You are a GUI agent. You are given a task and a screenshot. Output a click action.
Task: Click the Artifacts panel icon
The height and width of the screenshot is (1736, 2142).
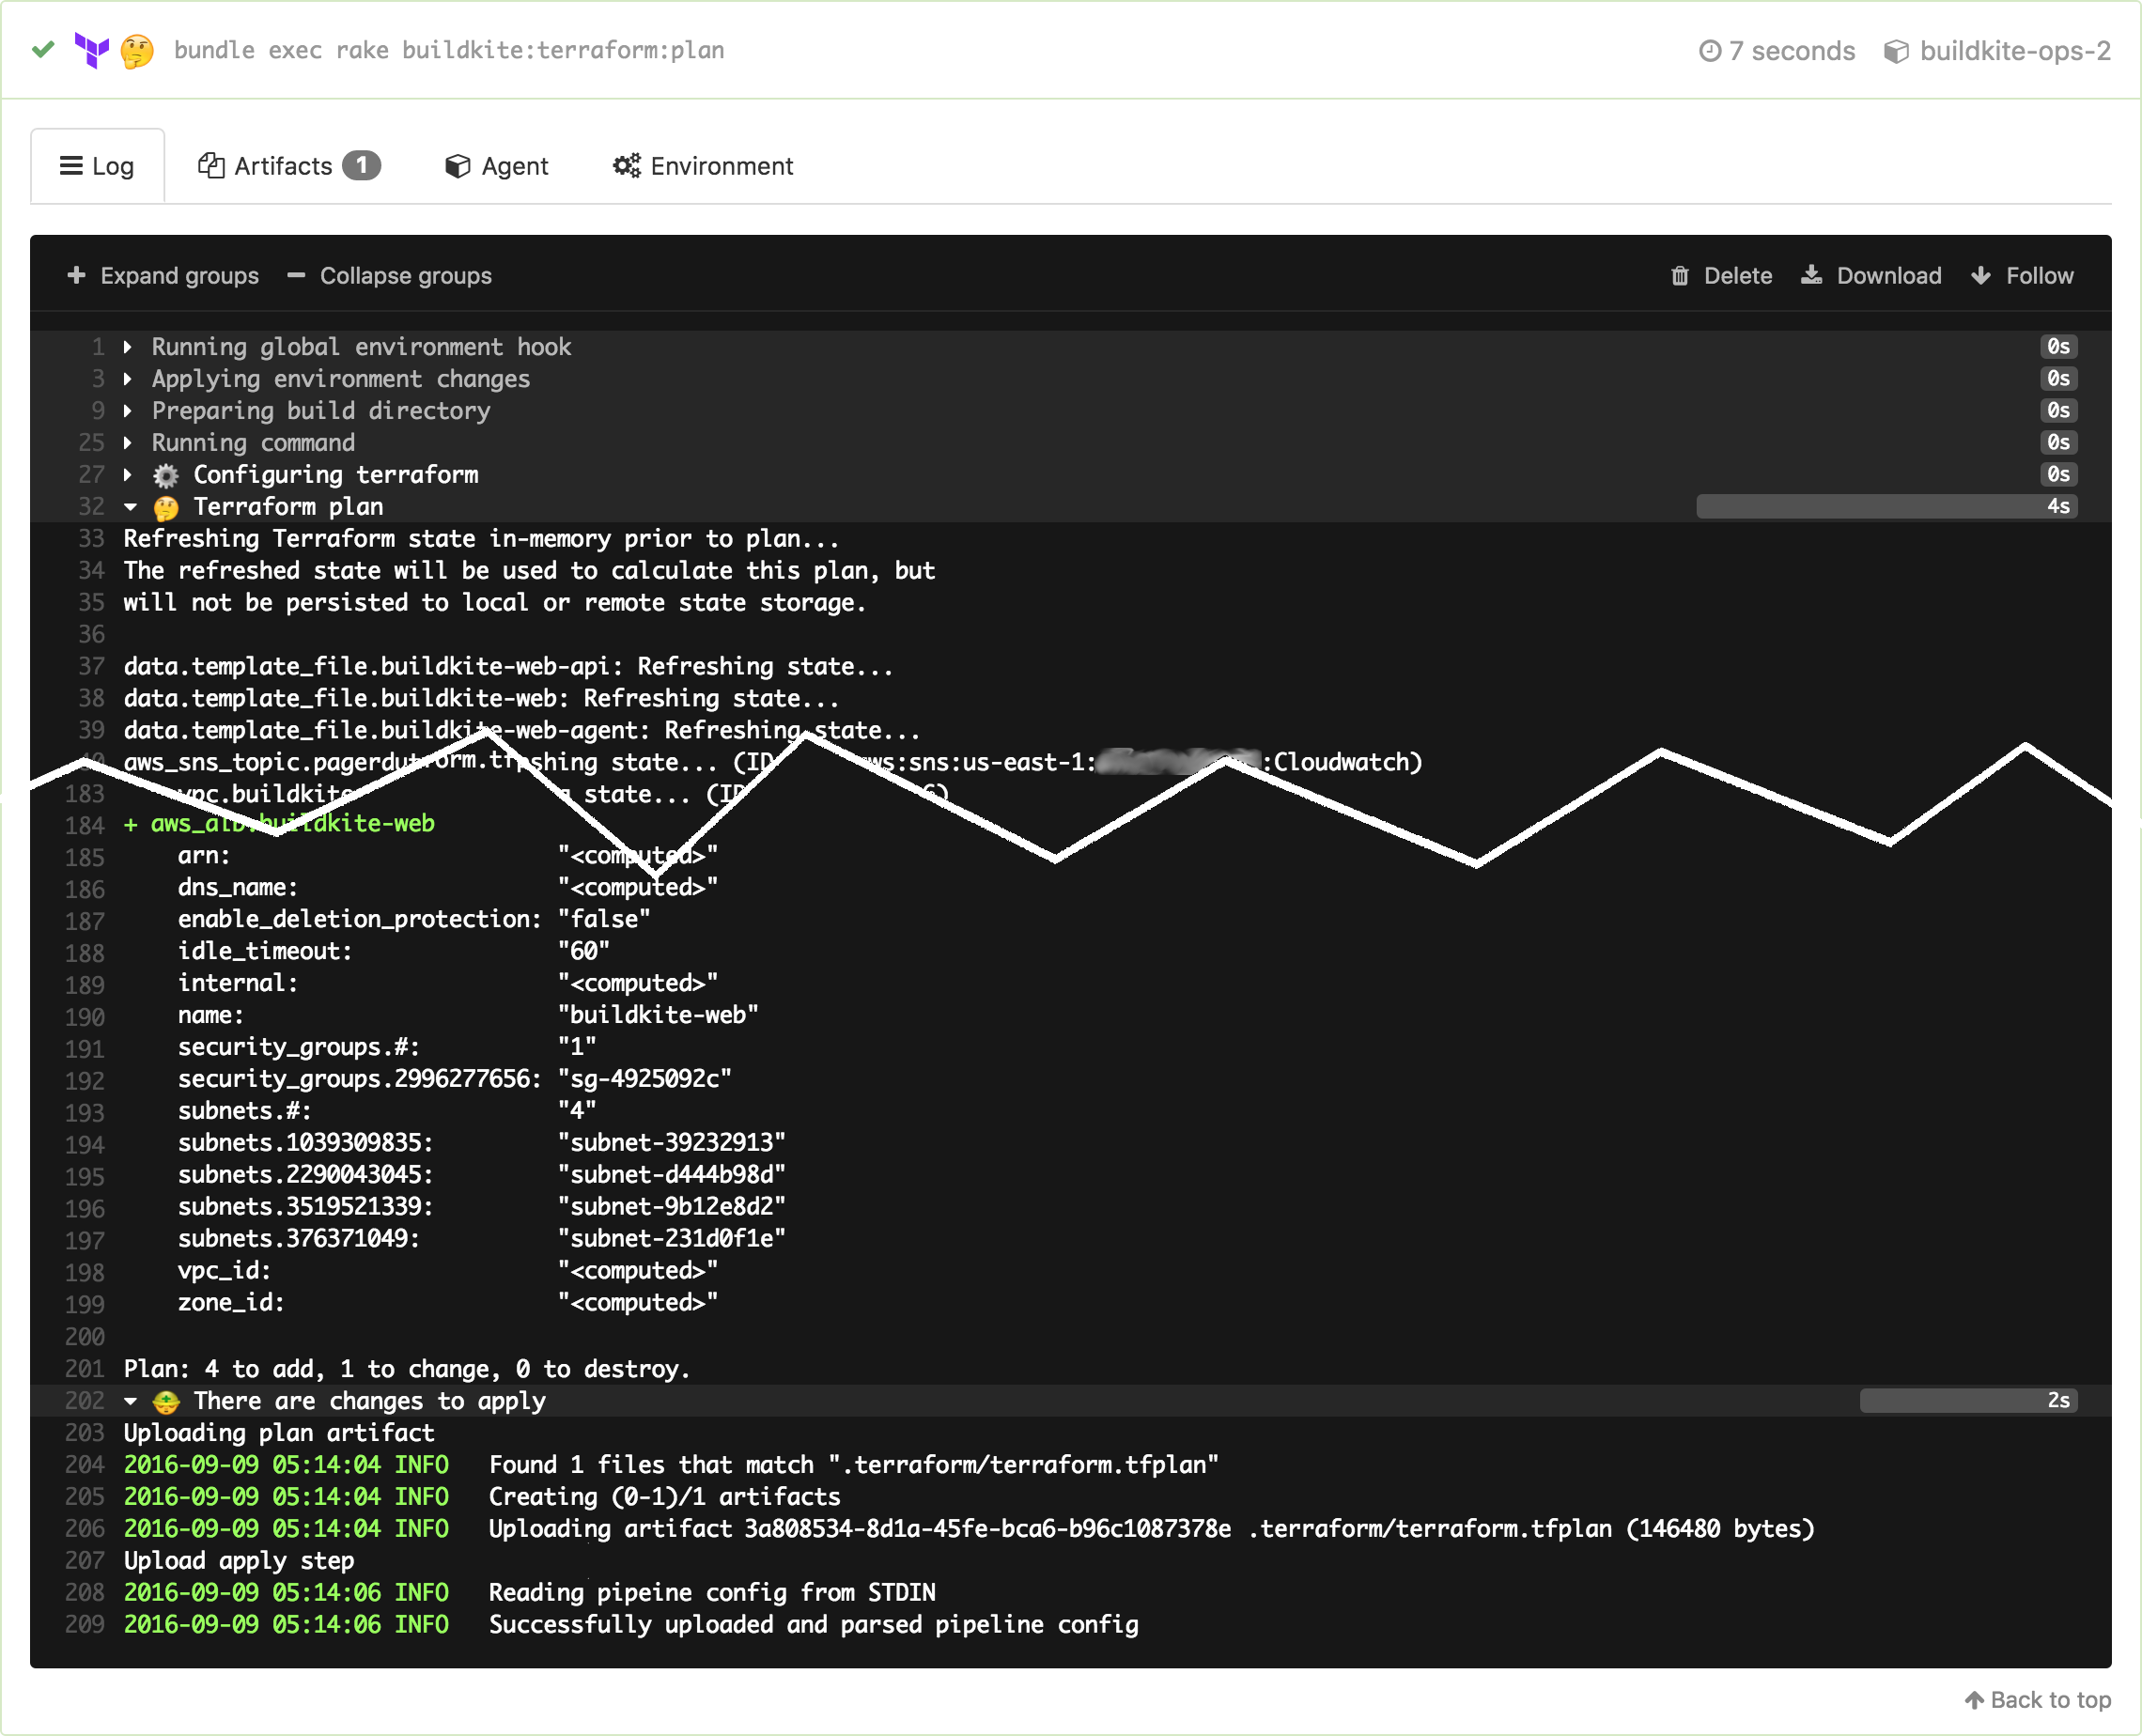click(x=212, y=164)
